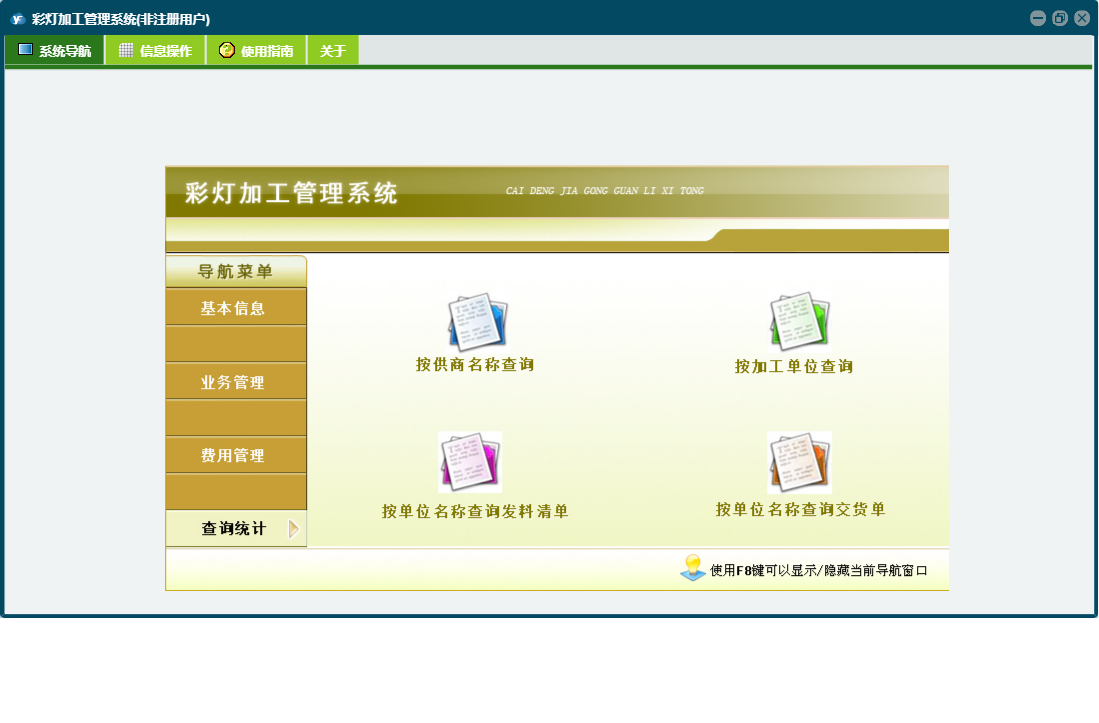Maximize the application window
The width and height of the screenshot is (1099, 723).
1060,18
